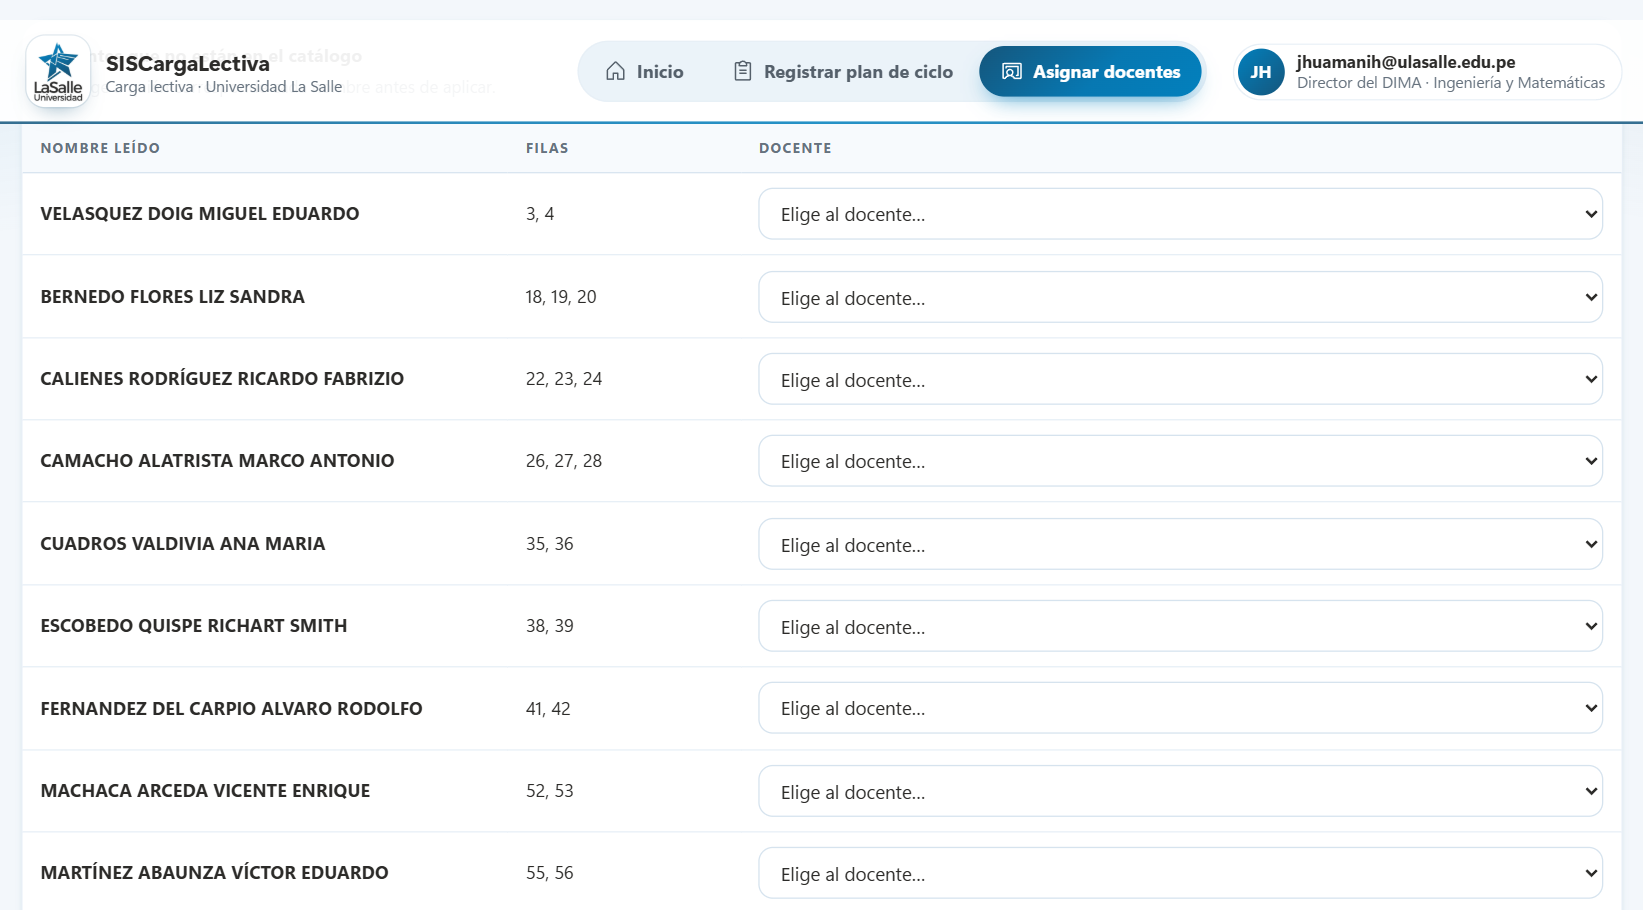This screenshot has height=910, width=1643.
Task: Click the La Salle university logo
Action: point(58,72)
